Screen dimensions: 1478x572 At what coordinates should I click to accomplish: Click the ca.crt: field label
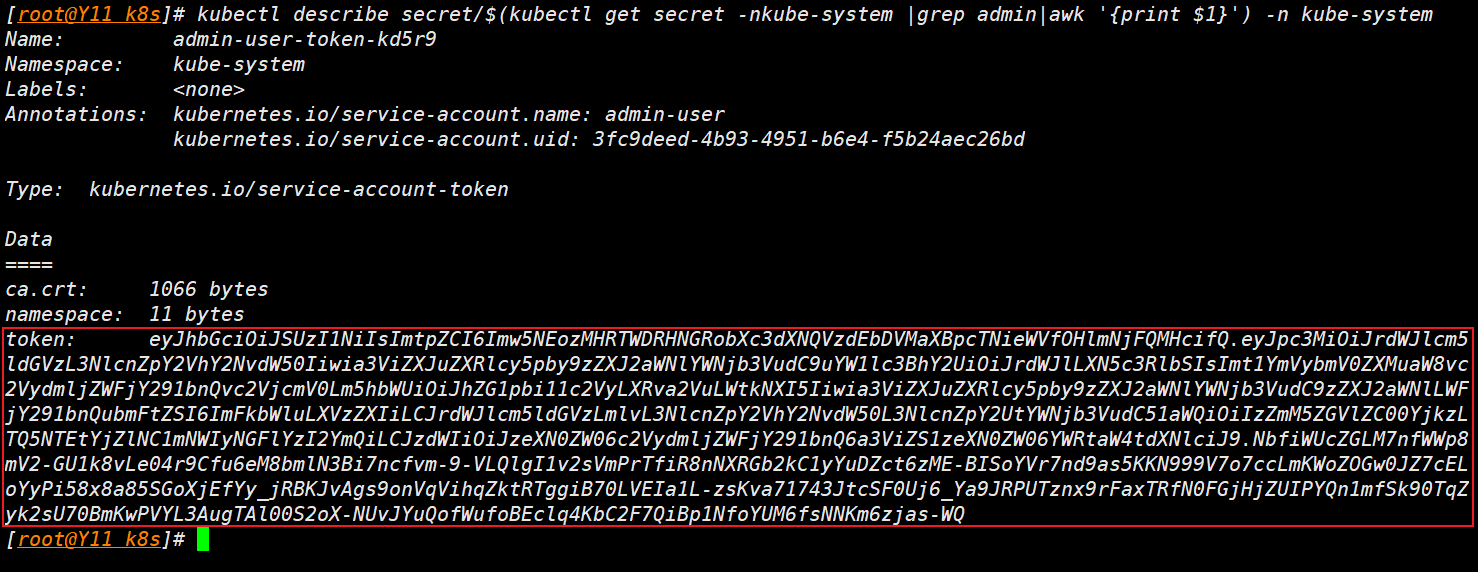coord(46,289)
